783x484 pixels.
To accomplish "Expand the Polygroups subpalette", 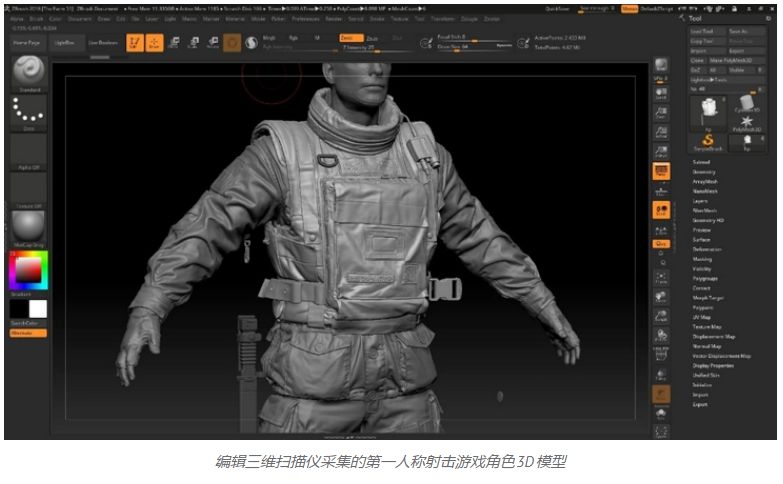I will point(705,278).
